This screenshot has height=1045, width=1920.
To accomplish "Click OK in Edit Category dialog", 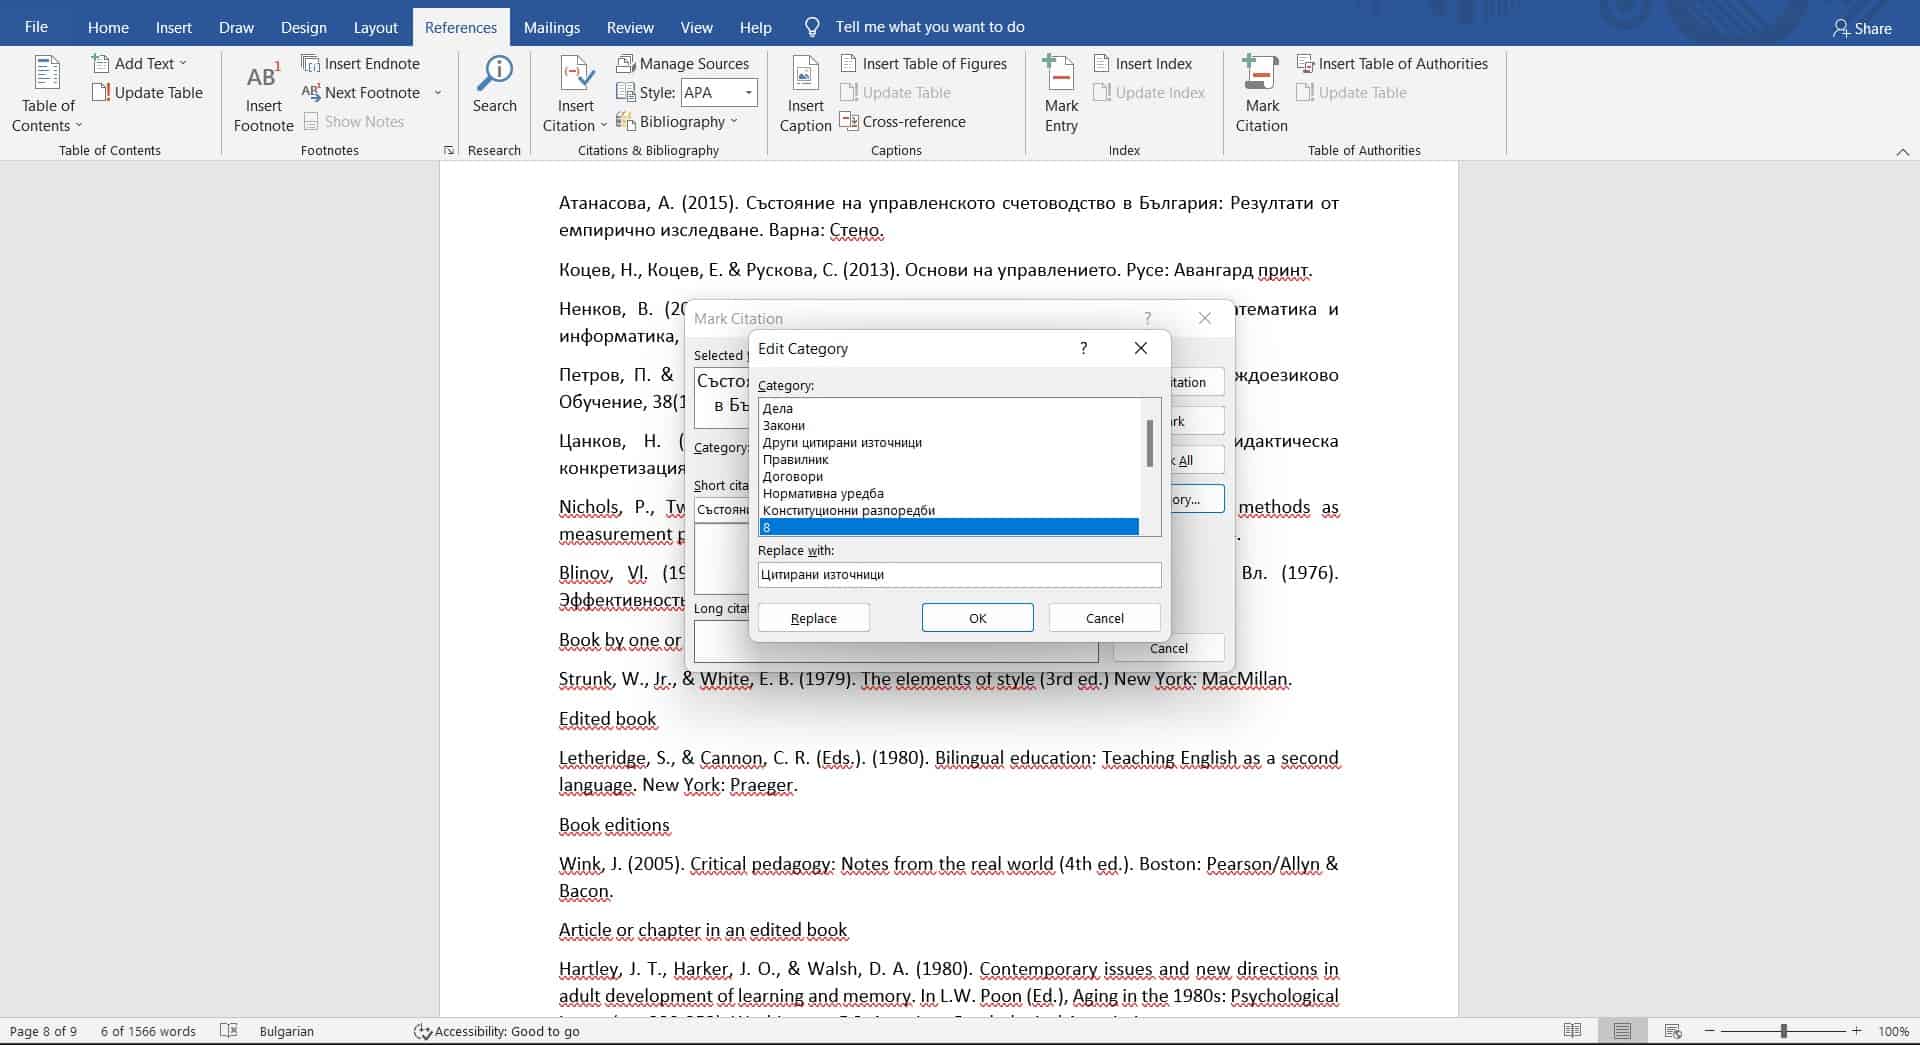I will coord(977,618).
